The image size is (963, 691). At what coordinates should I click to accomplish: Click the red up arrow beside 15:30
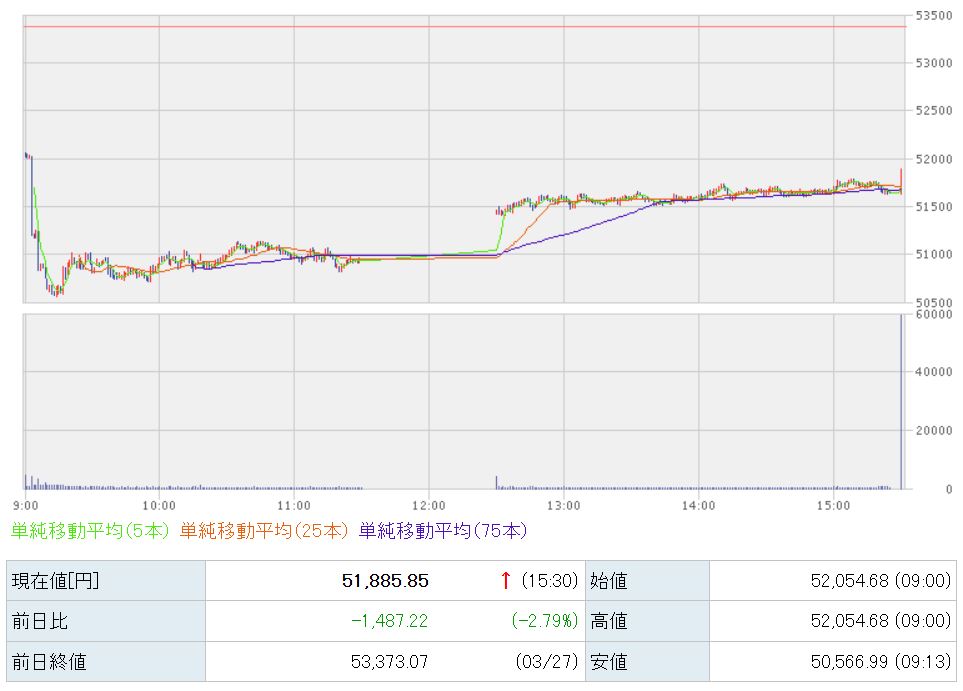(x=505, y=580)
